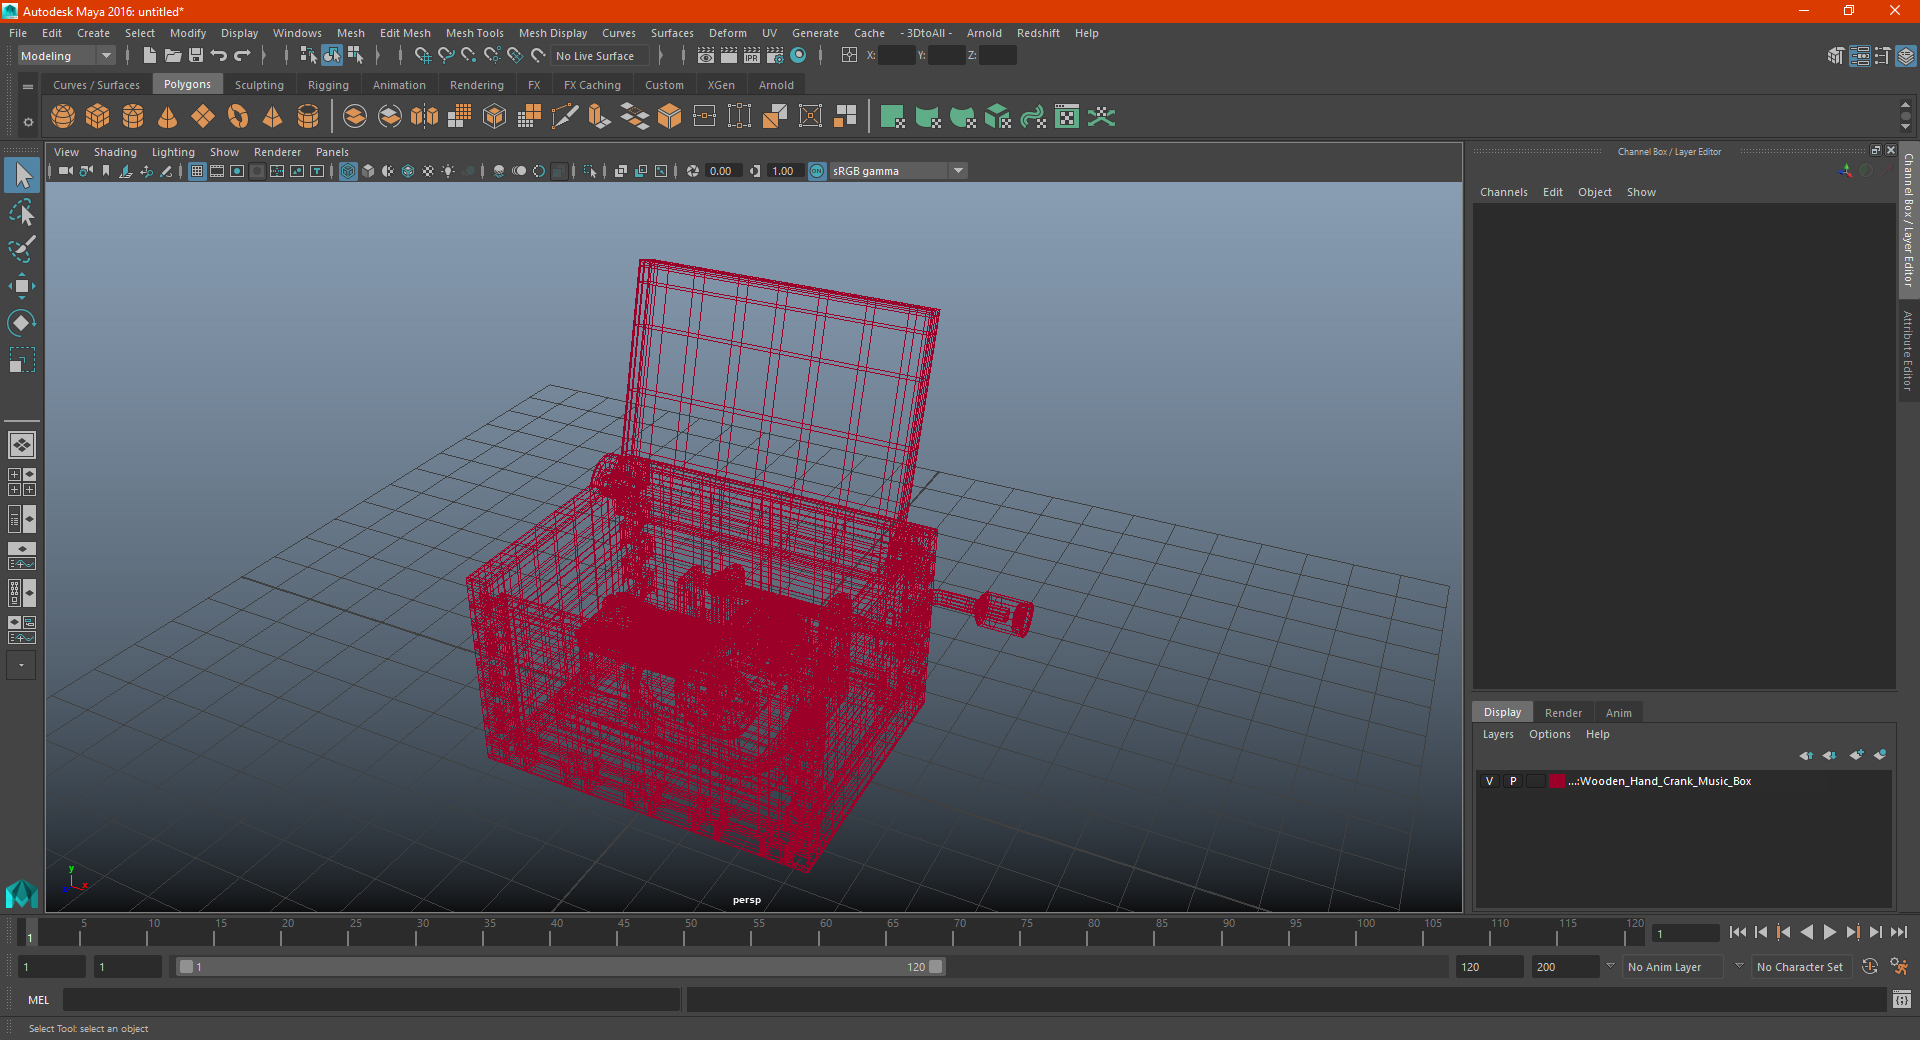Create a polygon cylinder from shelf
Image resolution: width=1920 pixels, height=1040 pixels.
[x=133, y=117]
